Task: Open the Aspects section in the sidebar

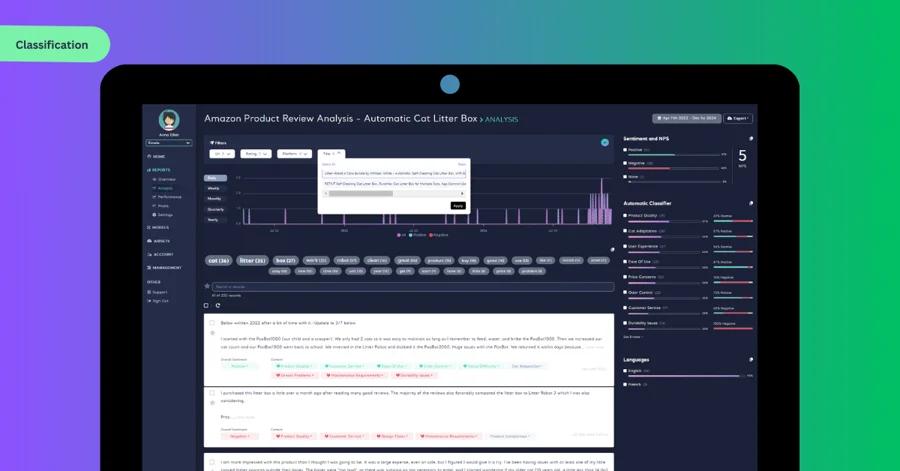Action: tap(158, 241)
